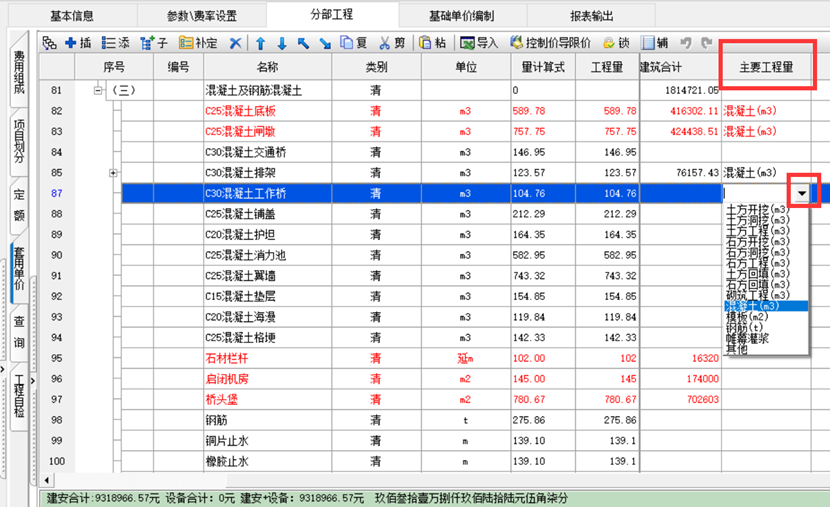Click the 插 insert row button
The width and height of the screenshot is (830, 507).
pos(78,43)
